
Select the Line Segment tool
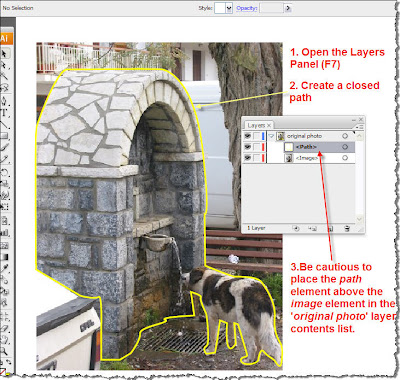tap(4, 124)
